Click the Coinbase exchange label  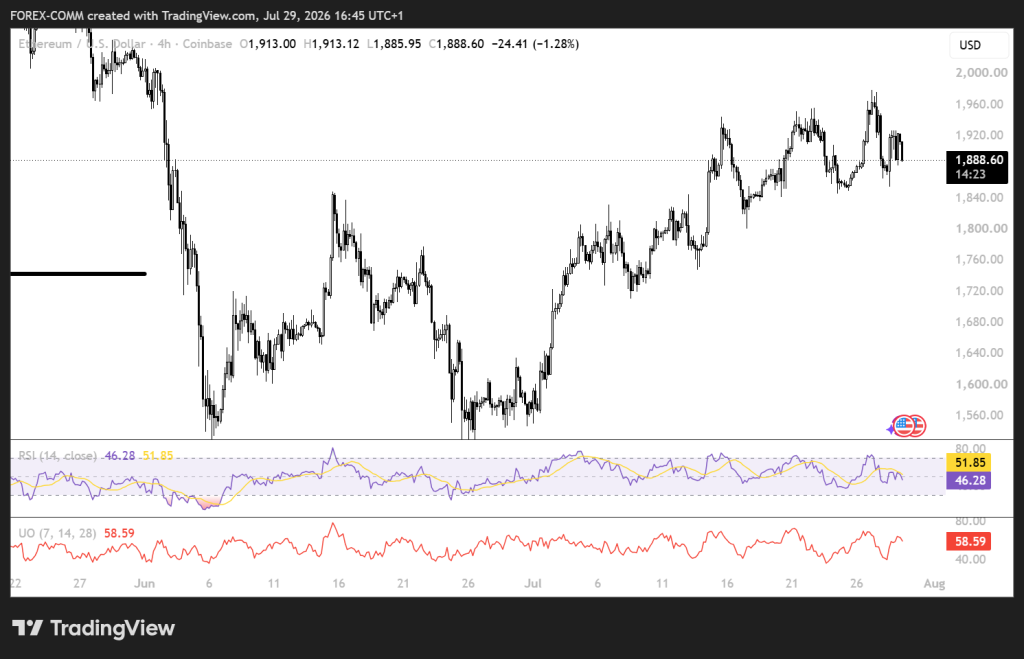(x=207, y=44)
